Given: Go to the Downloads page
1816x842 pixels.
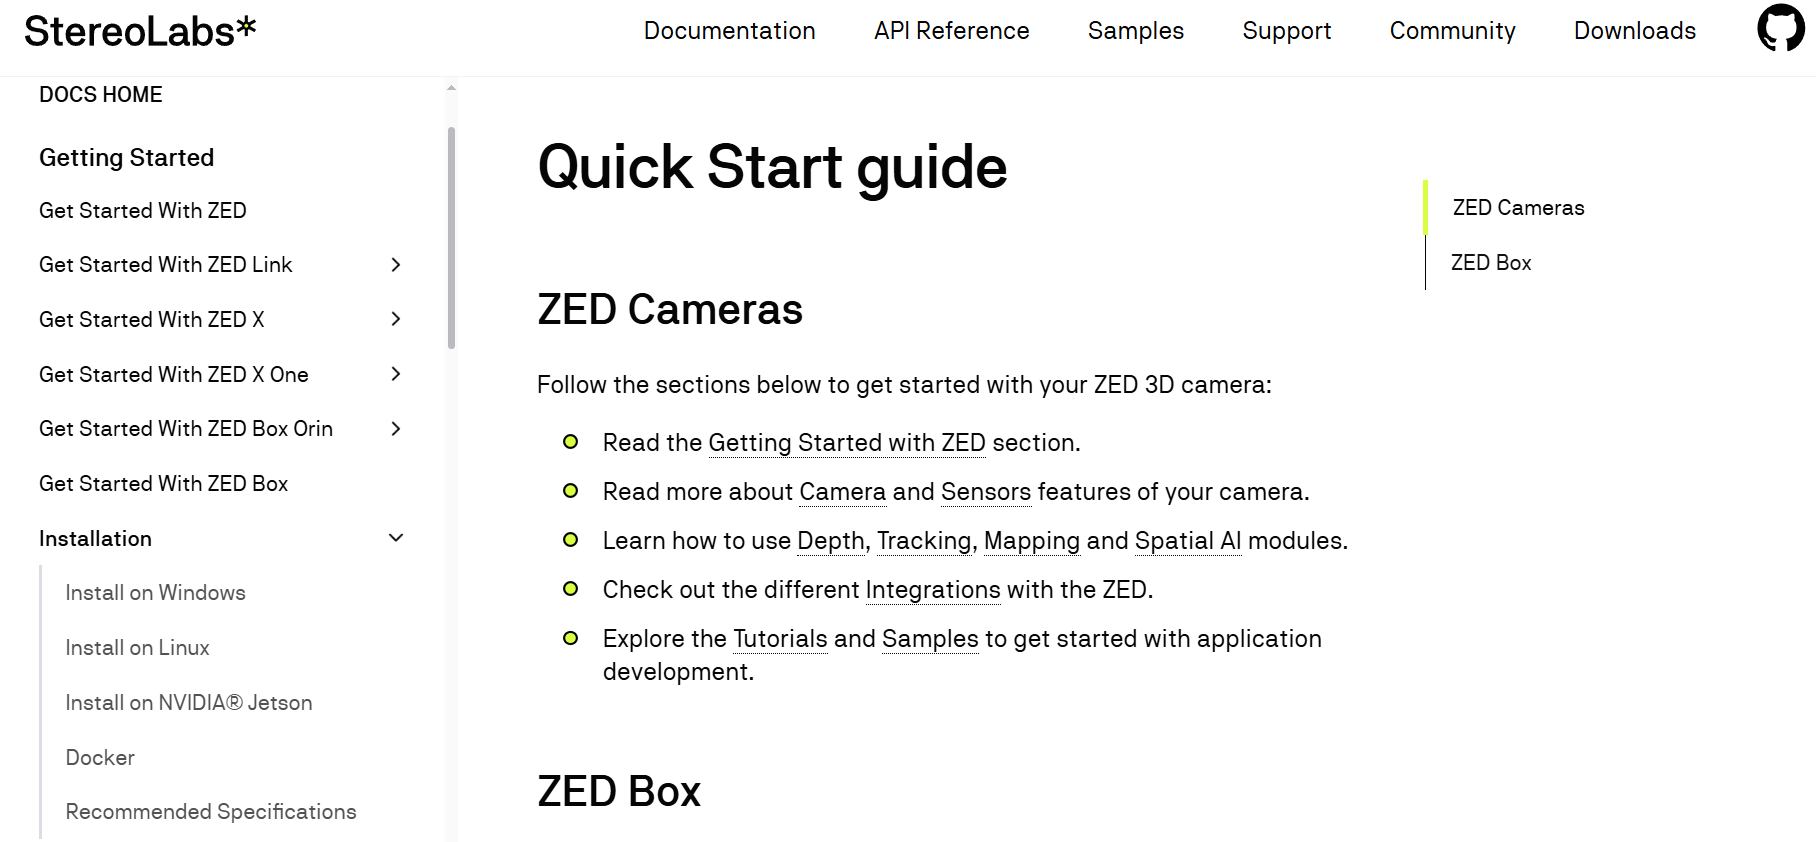Looking at the screenshot, I should click(x=1634, y=31).
